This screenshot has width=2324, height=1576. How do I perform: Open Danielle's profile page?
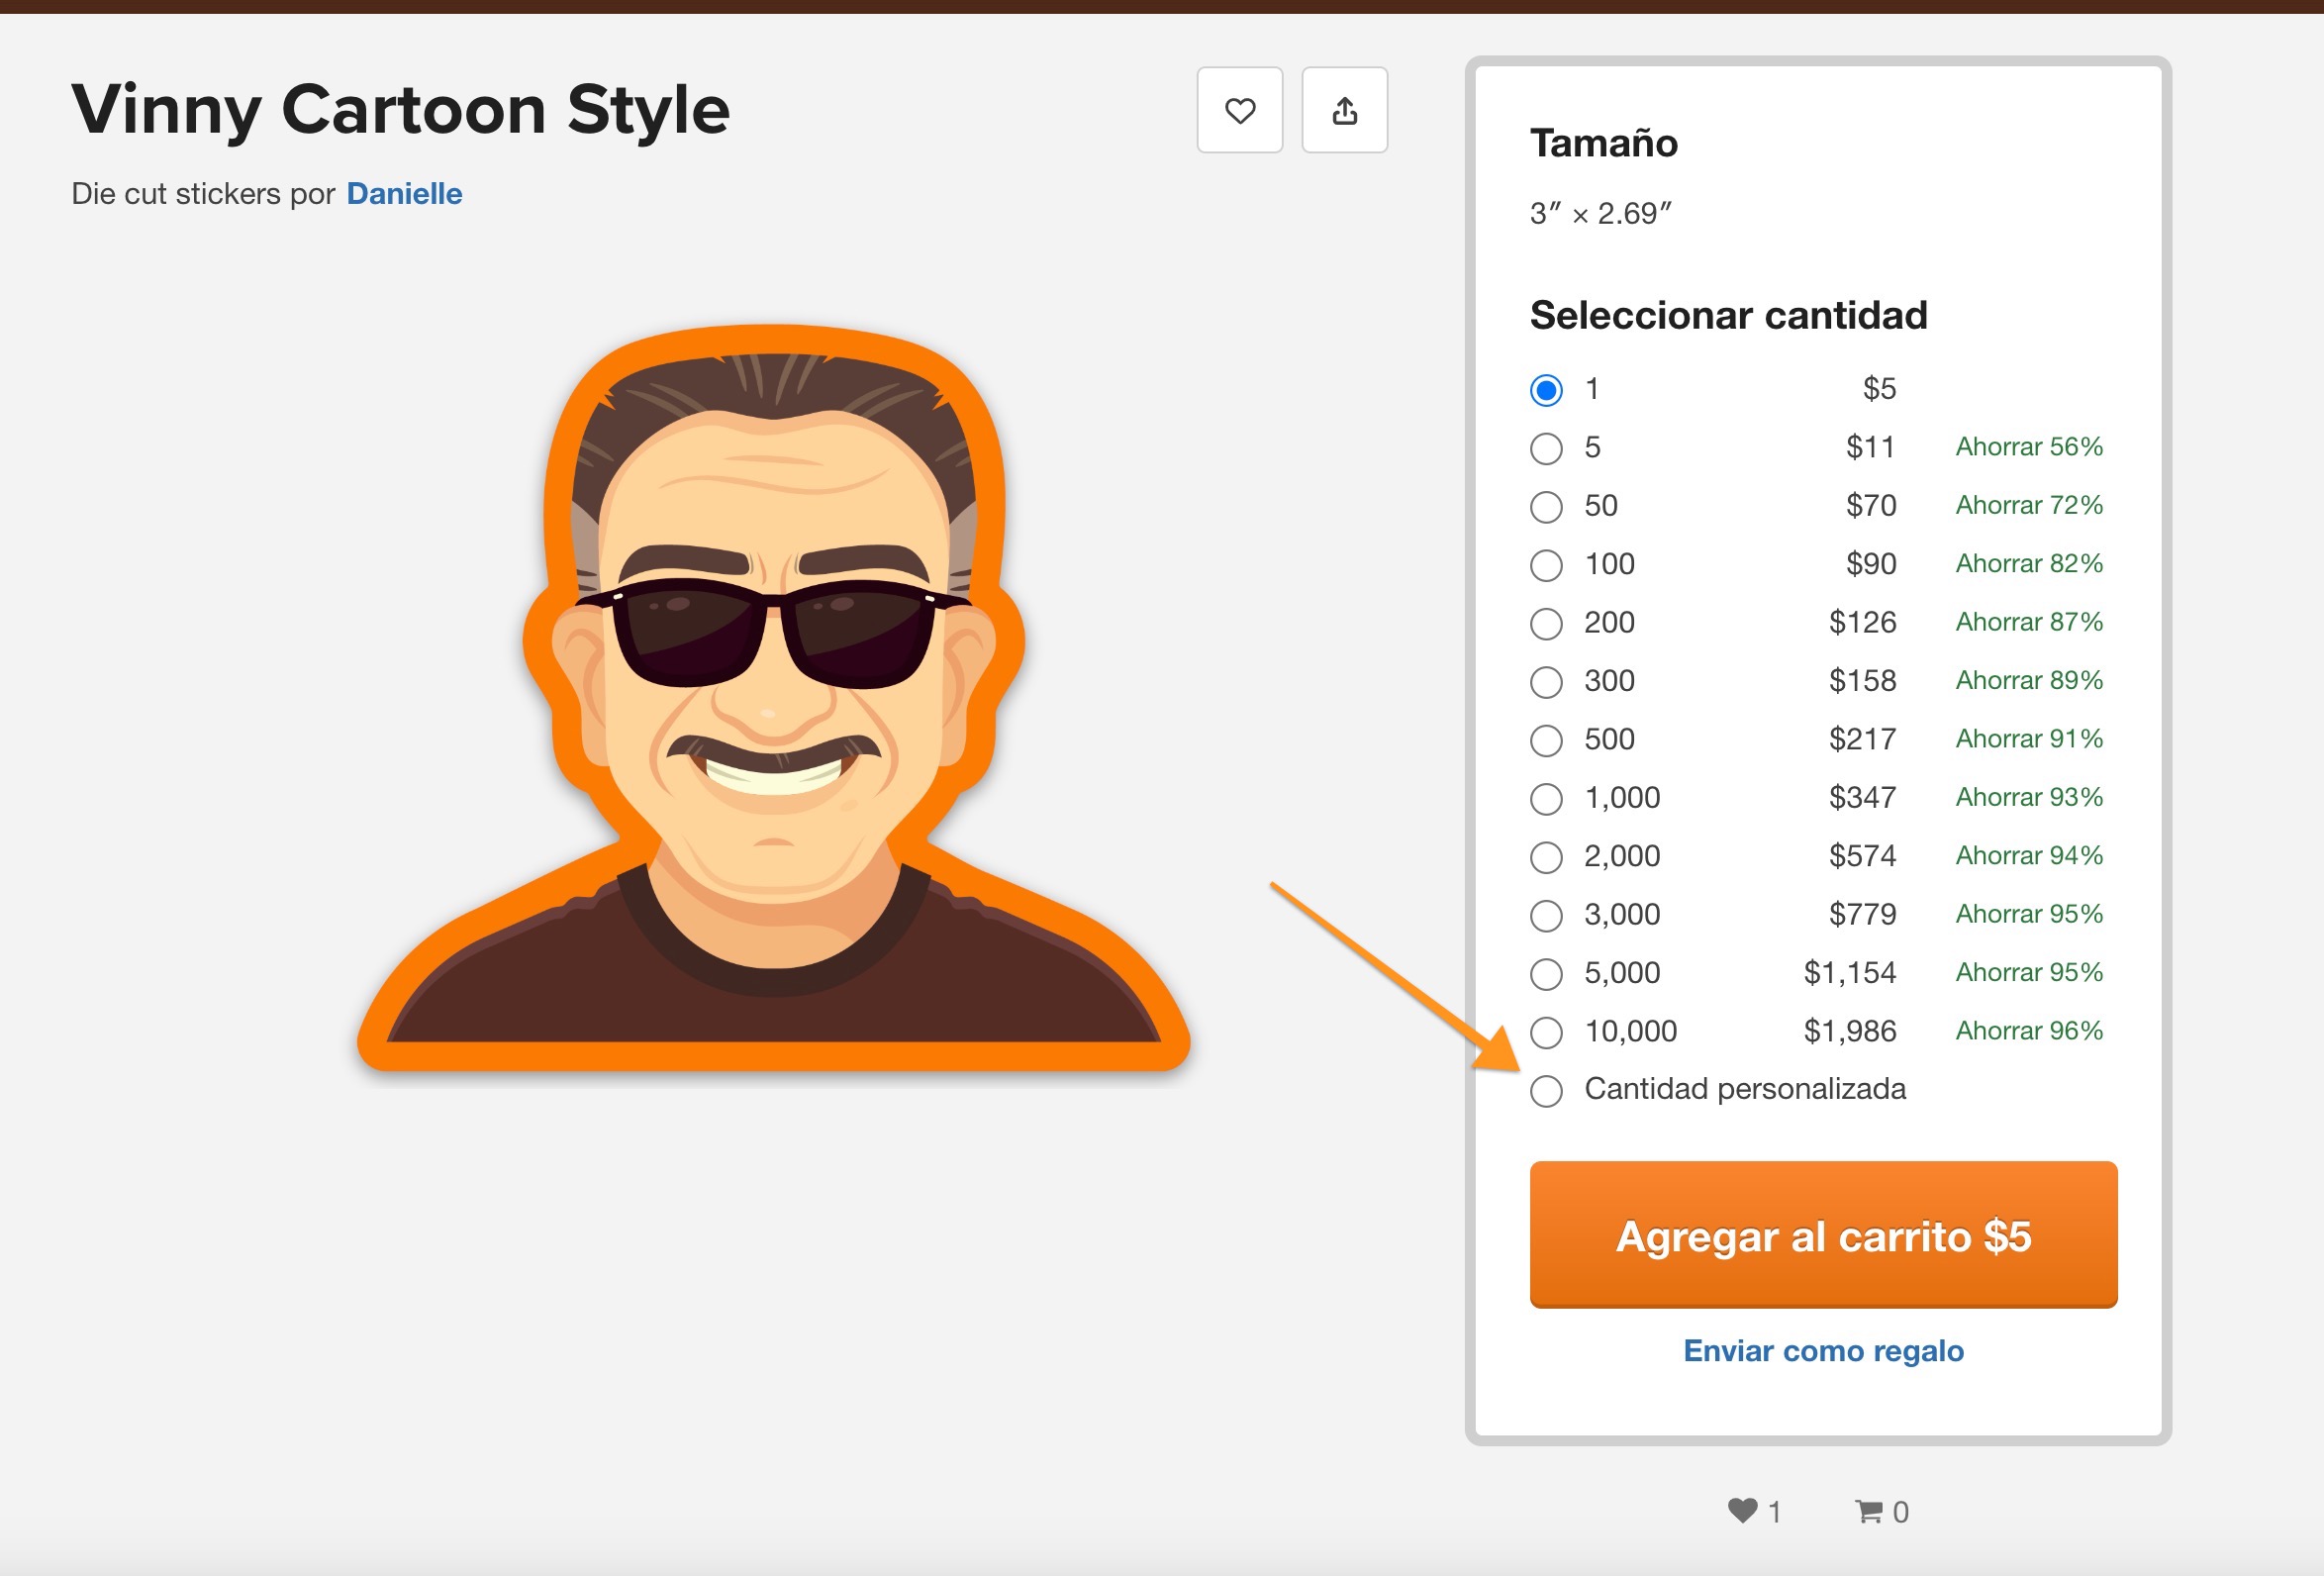(x=404, y=193)
